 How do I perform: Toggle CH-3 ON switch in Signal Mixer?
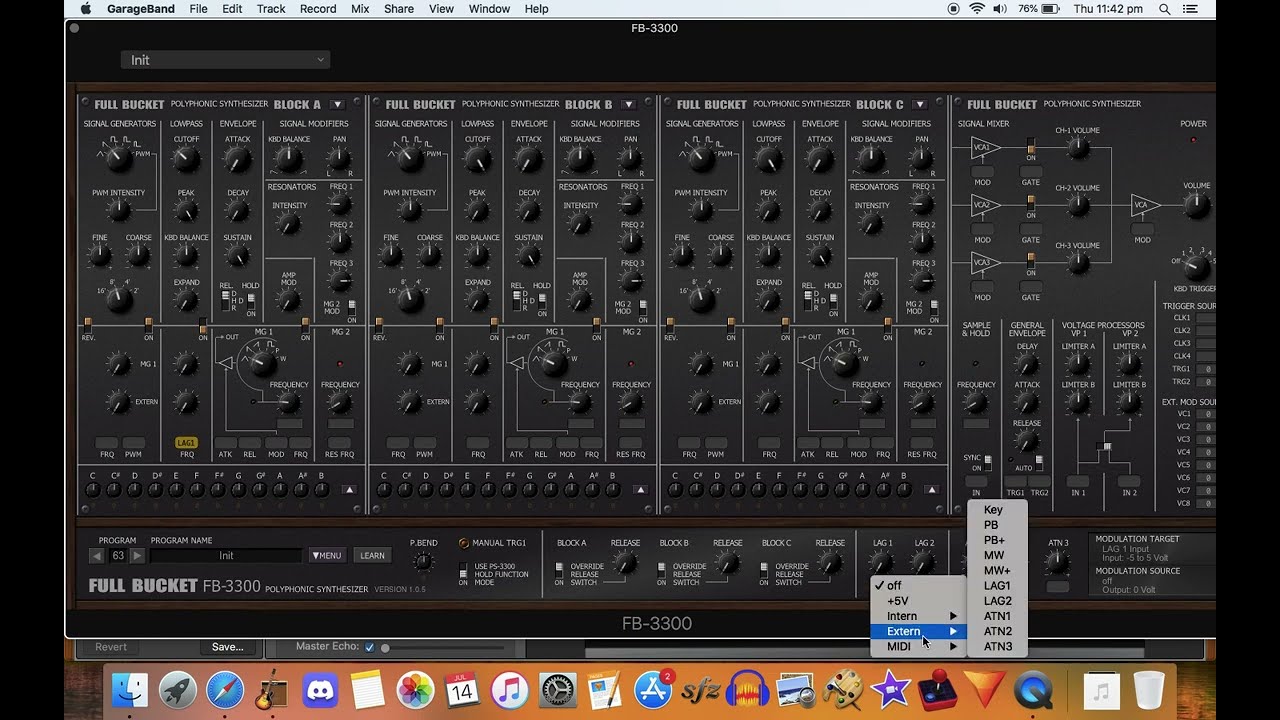[1031, 262]
